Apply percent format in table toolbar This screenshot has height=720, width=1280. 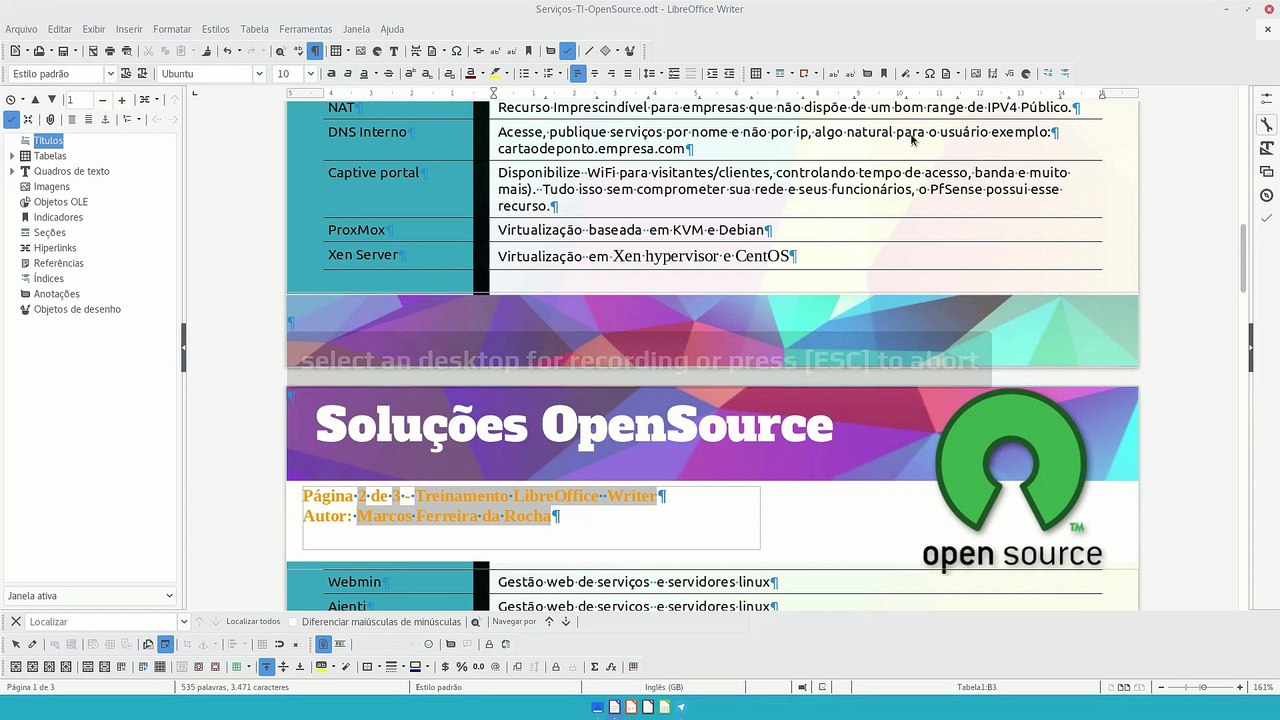(x=461, y=667)
